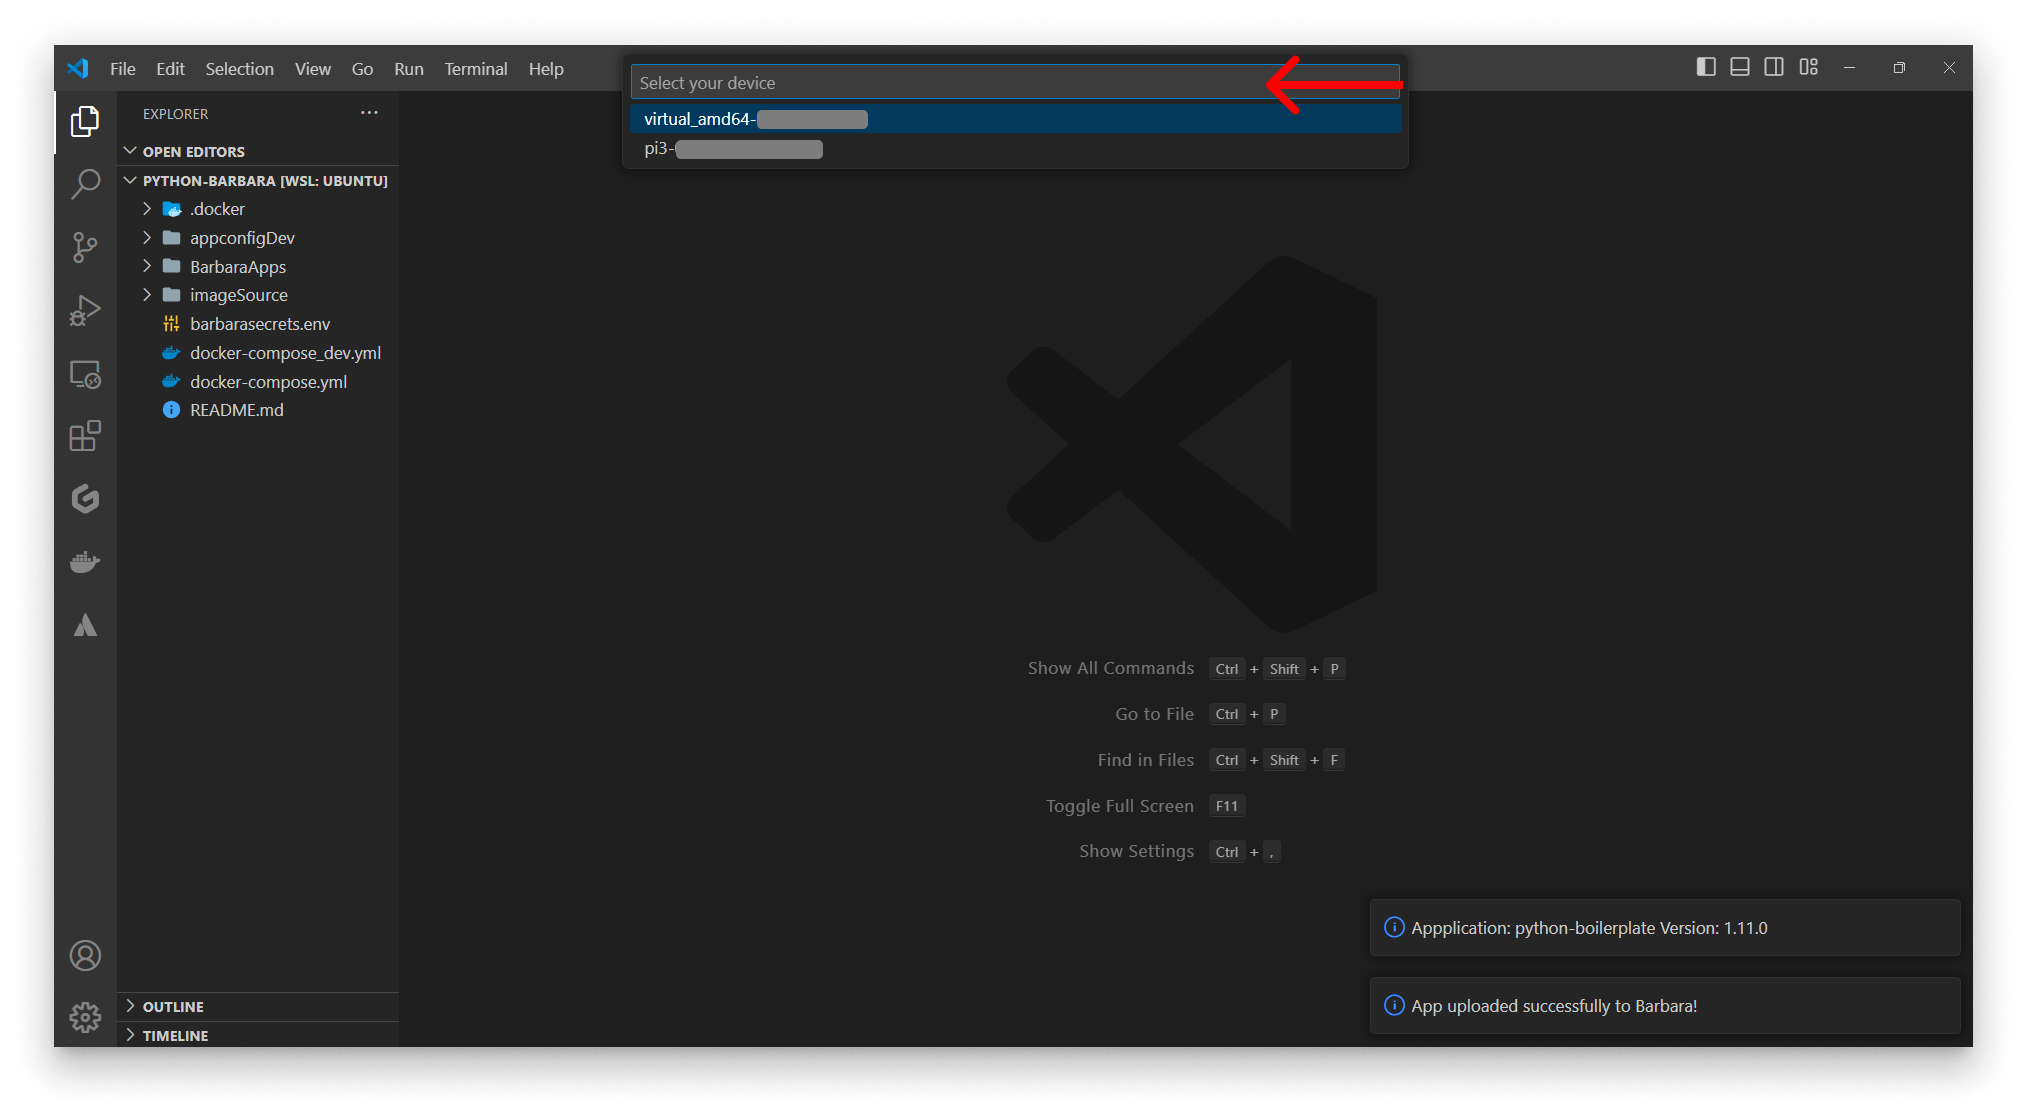Toggle the Secondary Side Bar
The width and height of the screenshot is (2027, 1112).
click(x=1774, y=67)
